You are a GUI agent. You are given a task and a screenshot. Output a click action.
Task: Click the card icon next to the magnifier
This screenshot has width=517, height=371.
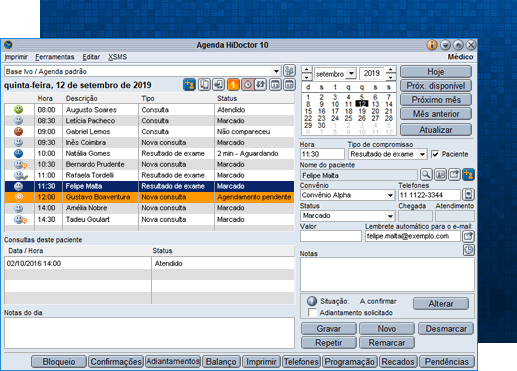(x=440, y=174)
